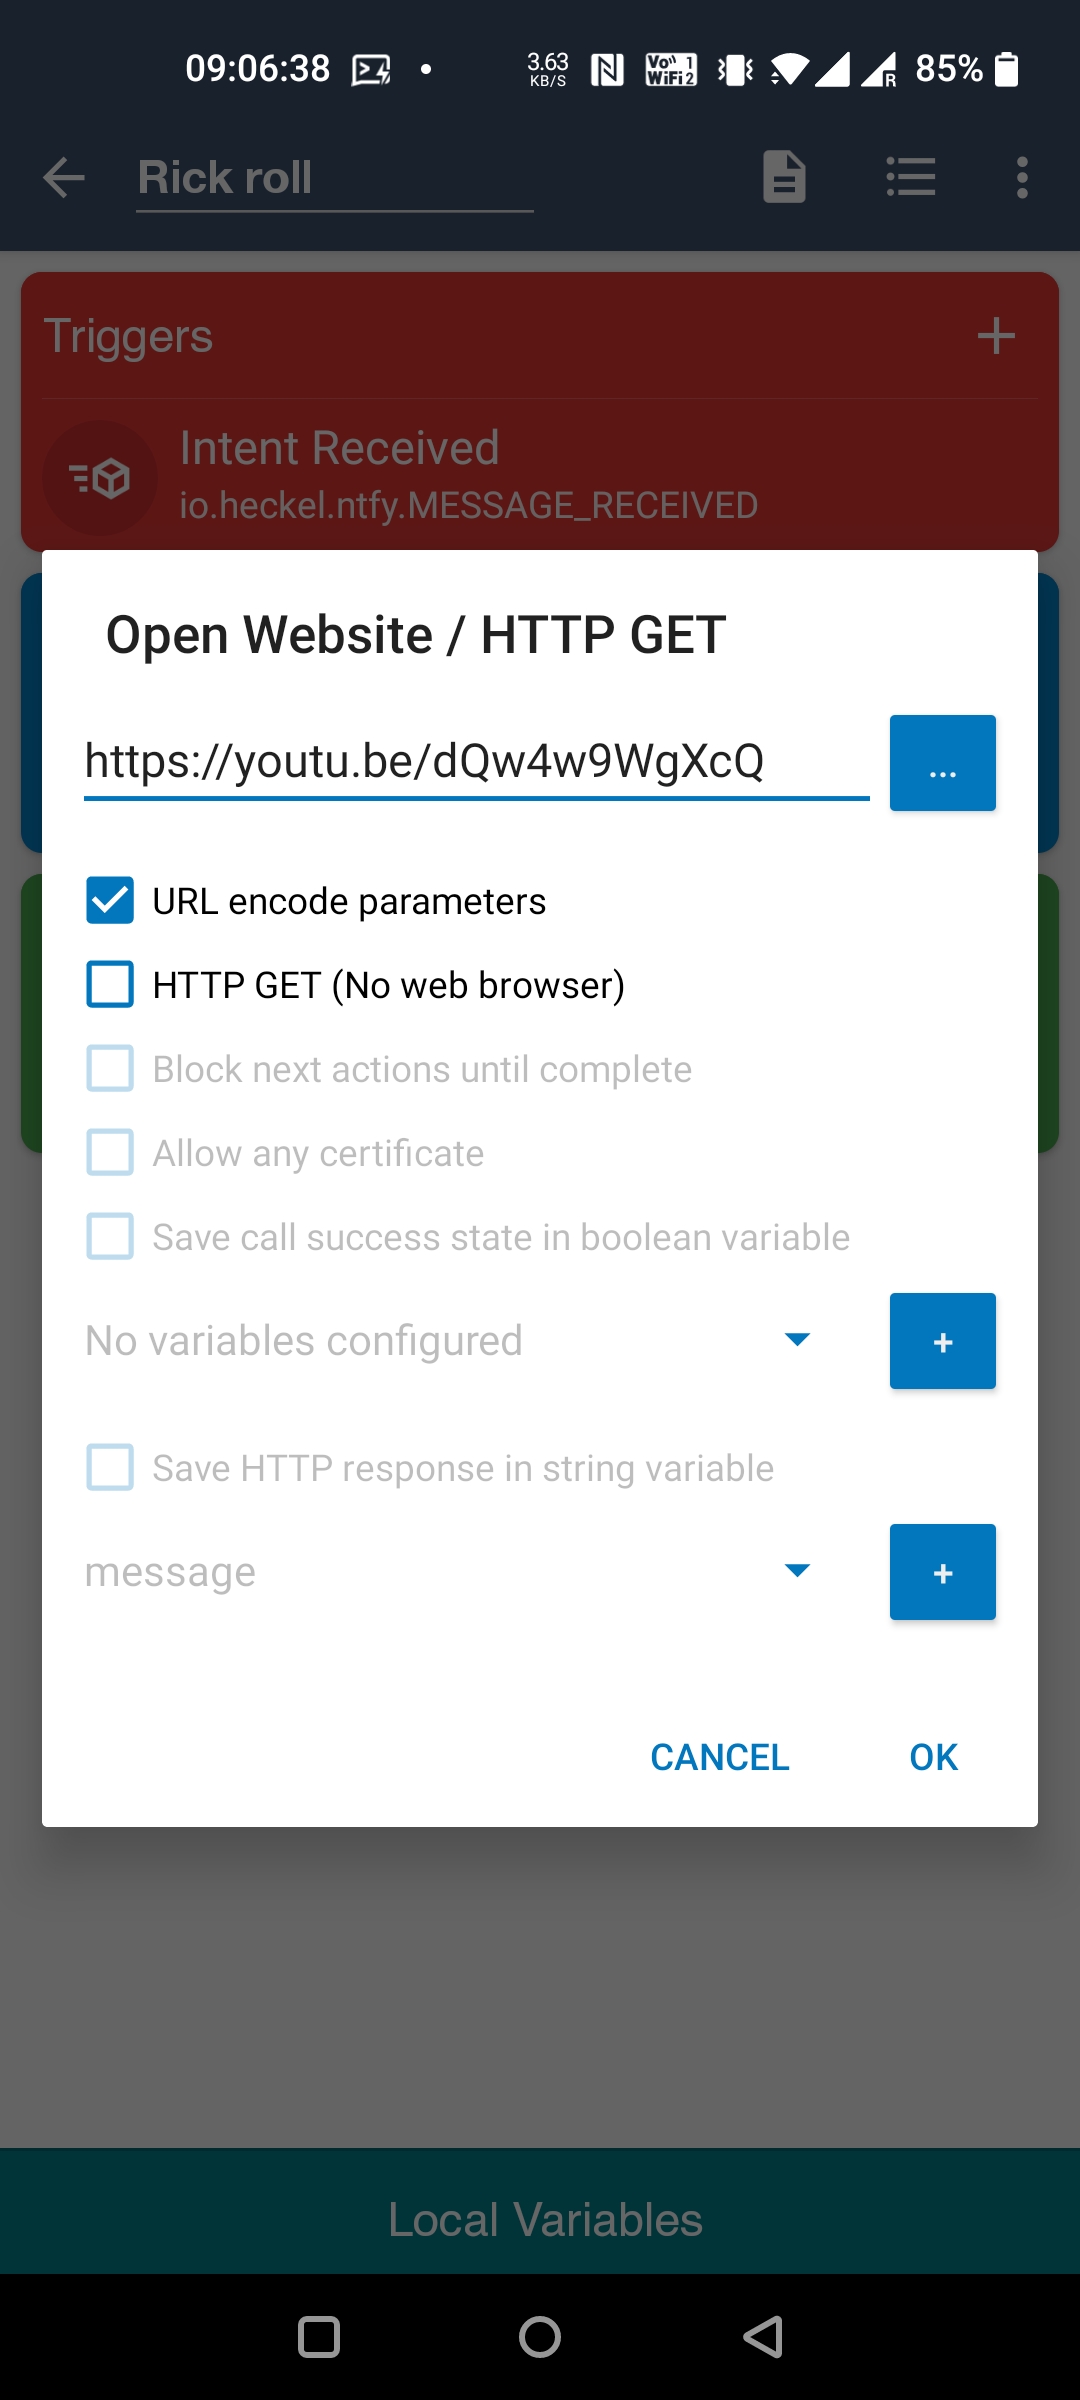Image resolution: width=1080 pixels, height=2400 pixels.
Task: Enable HTTP GET (No web browser)
Action: point(110,984)
